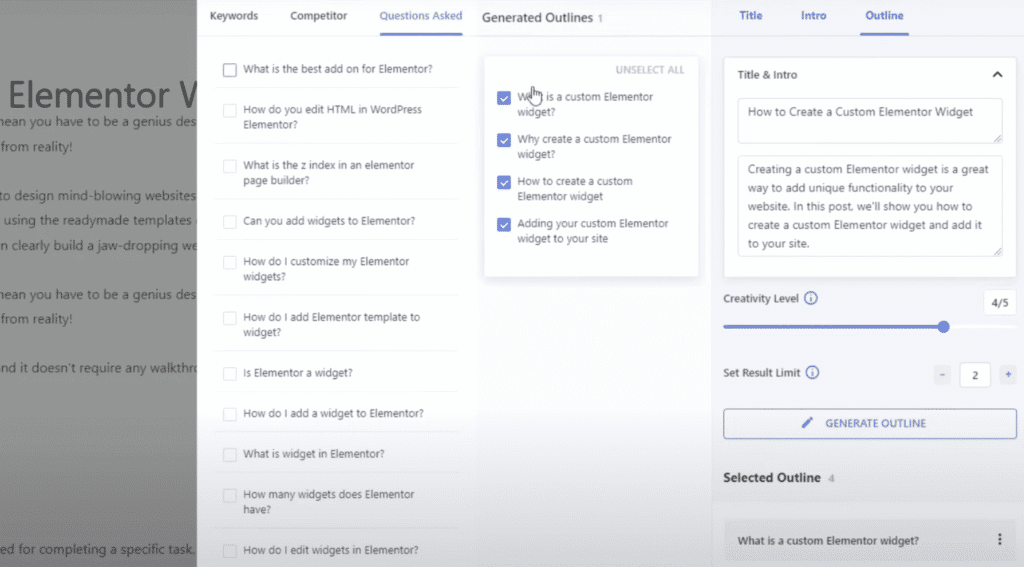This screenshot has height=567, width=1024.
Task: Click the intro text area
Action: click(869, 206)
